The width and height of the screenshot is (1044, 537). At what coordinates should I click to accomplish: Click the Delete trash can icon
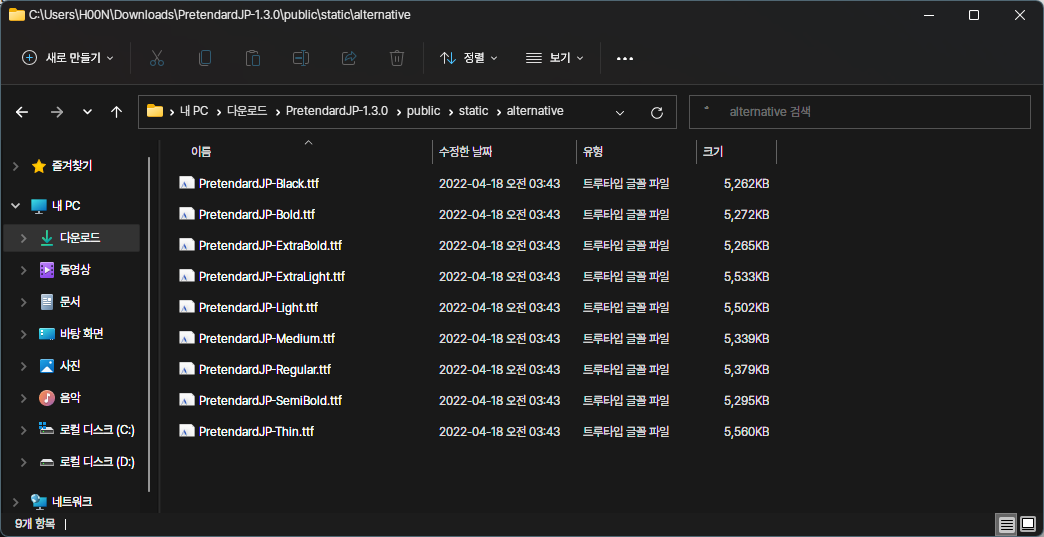point(397,58)
